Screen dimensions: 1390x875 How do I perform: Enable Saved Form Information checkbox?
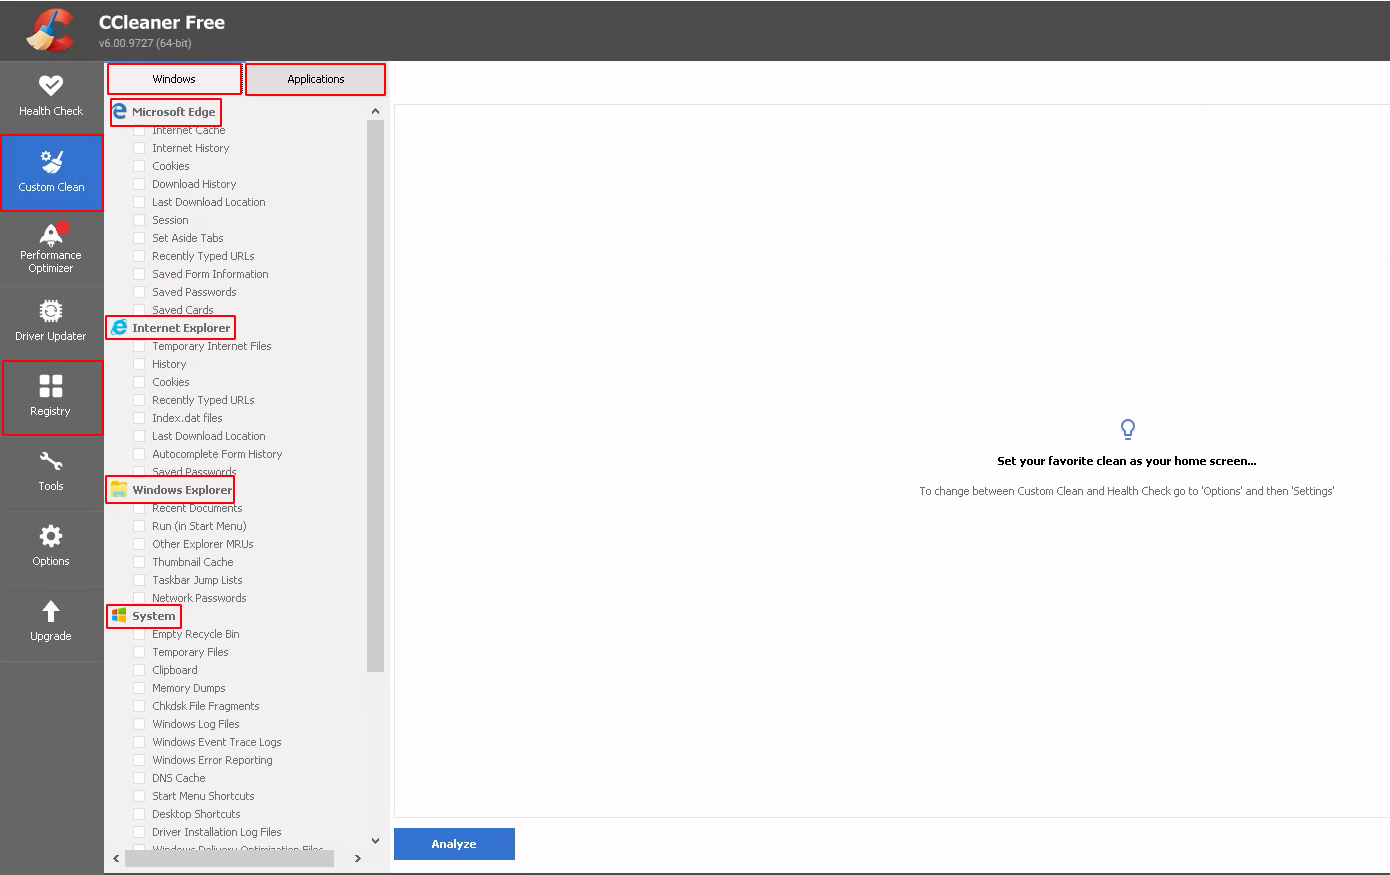139,274
